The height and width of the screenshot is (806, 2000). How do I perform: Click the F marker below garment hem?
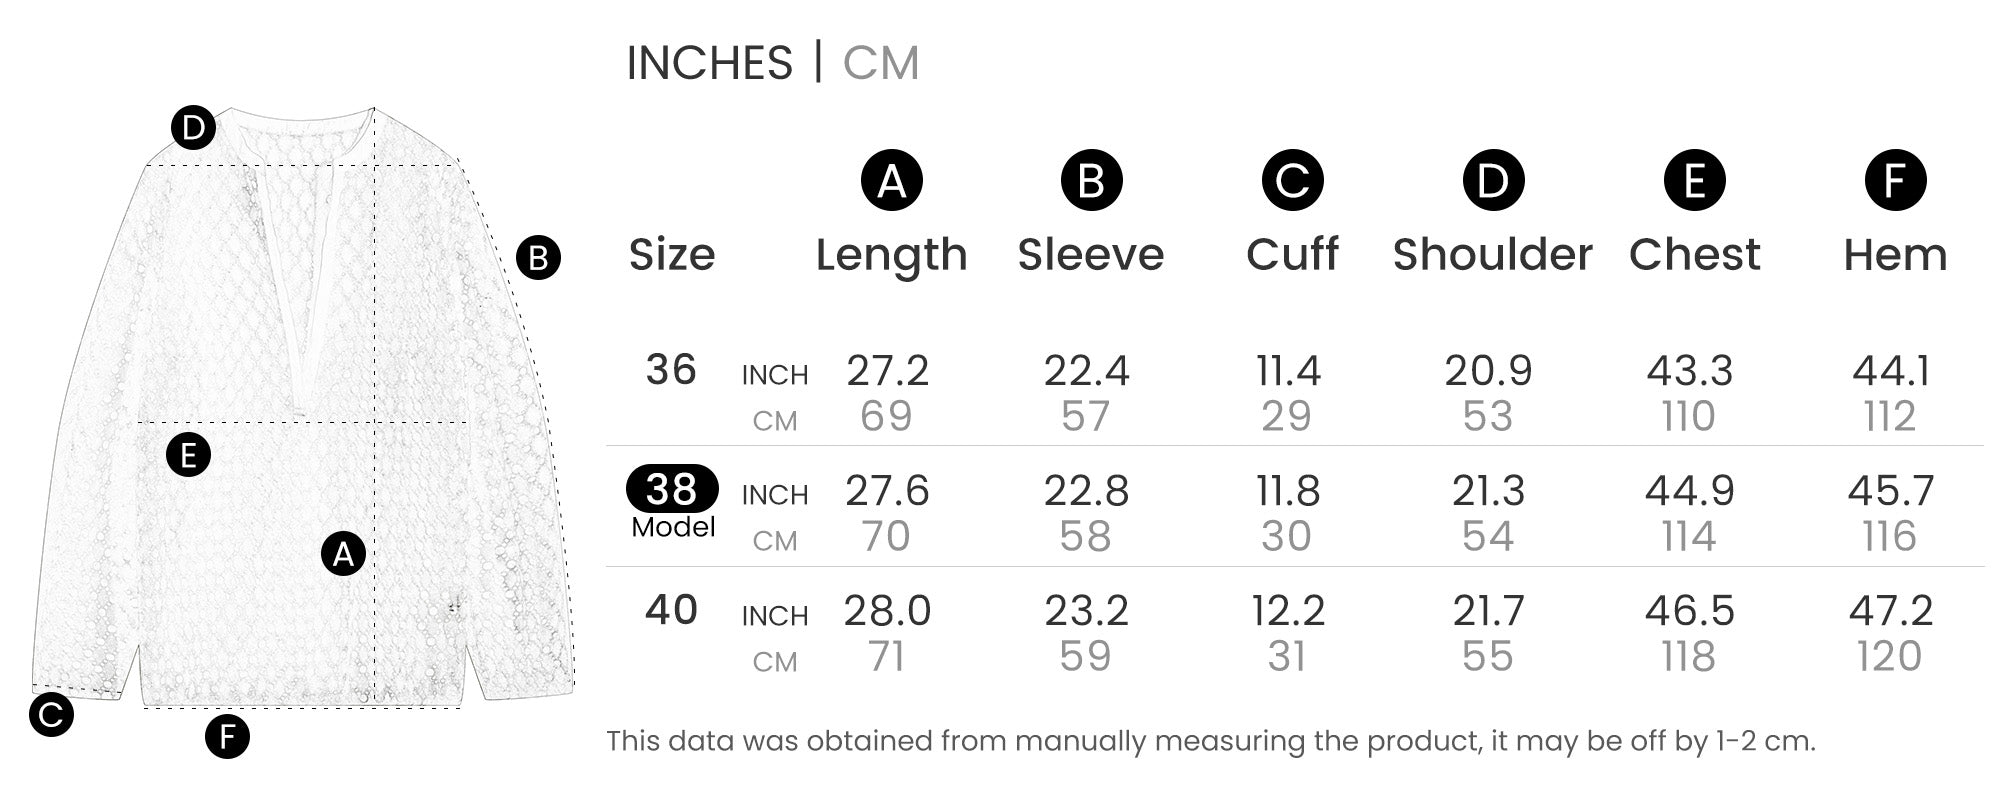[227, 738]
